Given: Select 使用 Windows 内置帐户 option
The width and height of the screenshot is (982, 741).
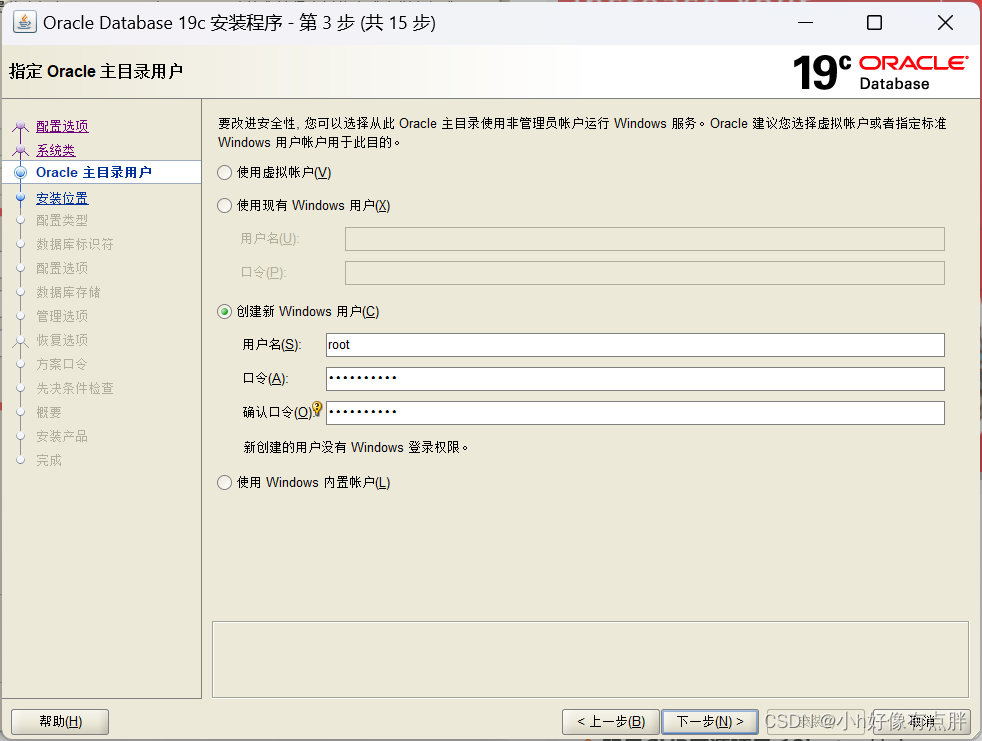Looking at the screenshot, I should 224,481.
